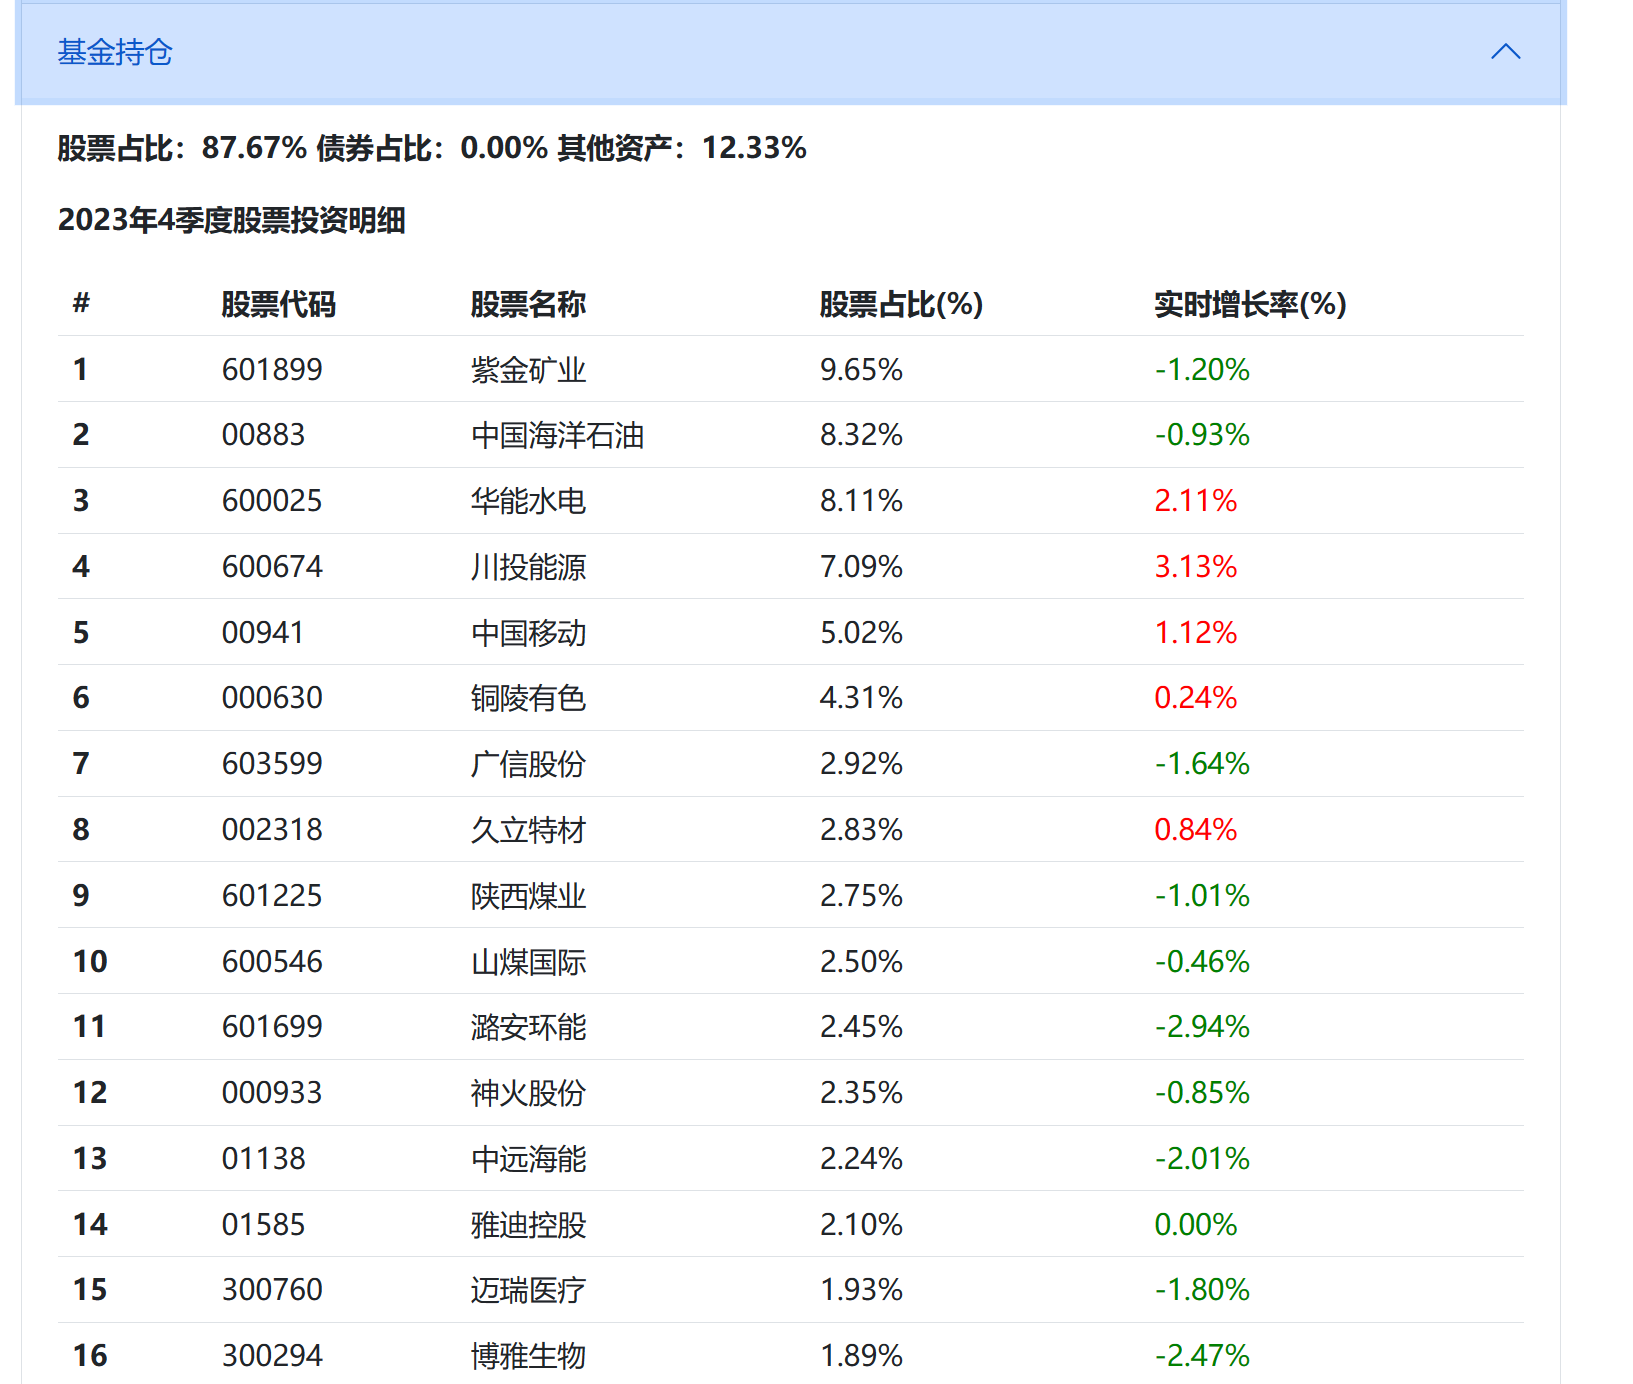Click stock name 中国海洋石油

tap(557, 435)
